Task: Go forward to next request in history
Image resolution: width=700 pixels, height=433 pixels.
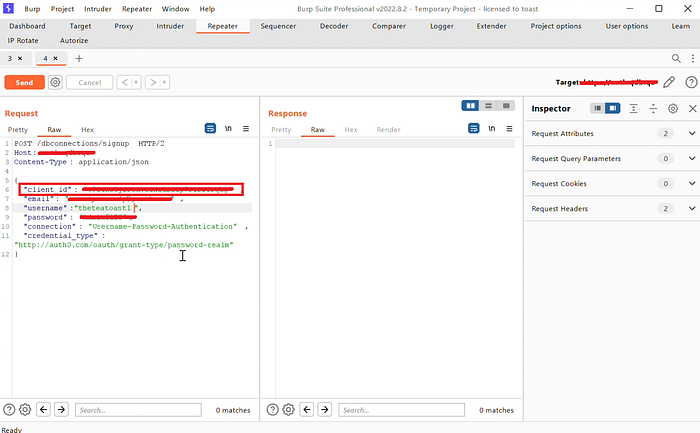Action: pyautogui.click(x=153, y=82)
